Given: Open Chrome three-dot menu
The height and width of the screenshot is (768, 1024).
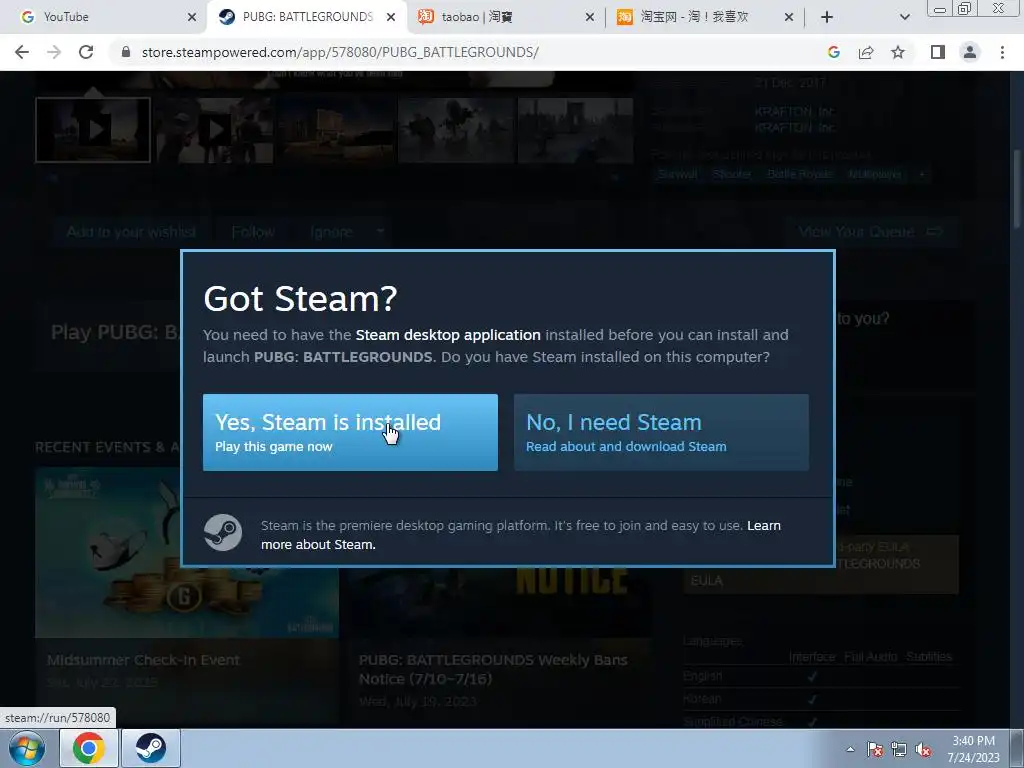Looking at the screenshot, I should click(1002, 52).
